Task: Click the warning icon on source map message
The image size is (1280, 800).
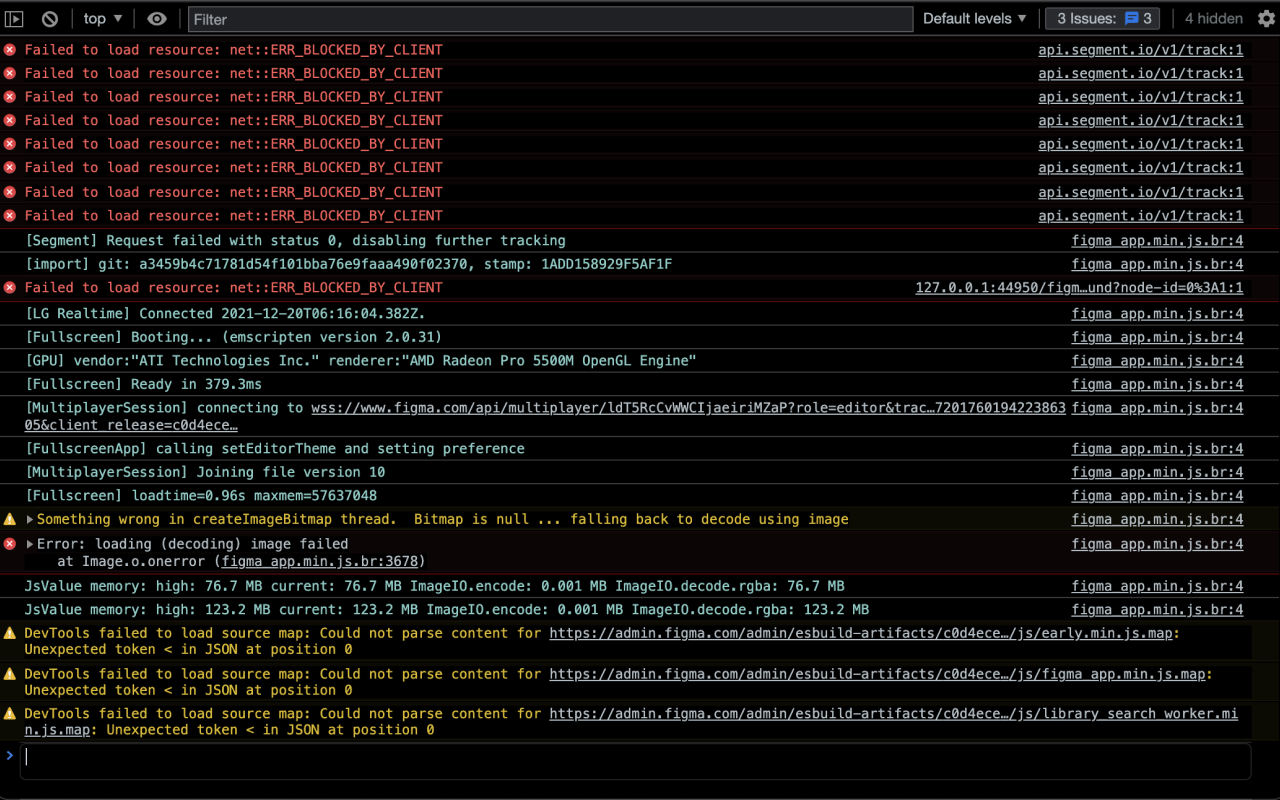Action: (x=9, y=633)
